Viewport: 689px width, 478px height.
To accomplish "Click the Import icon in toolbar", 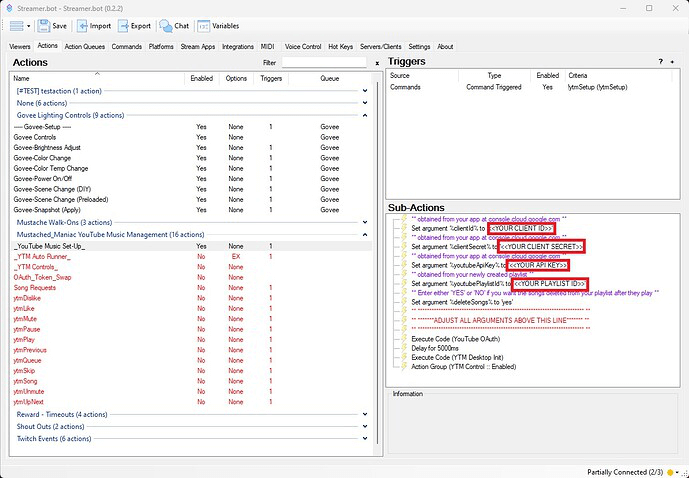I will pyautogui.click(x=82, y=25).
